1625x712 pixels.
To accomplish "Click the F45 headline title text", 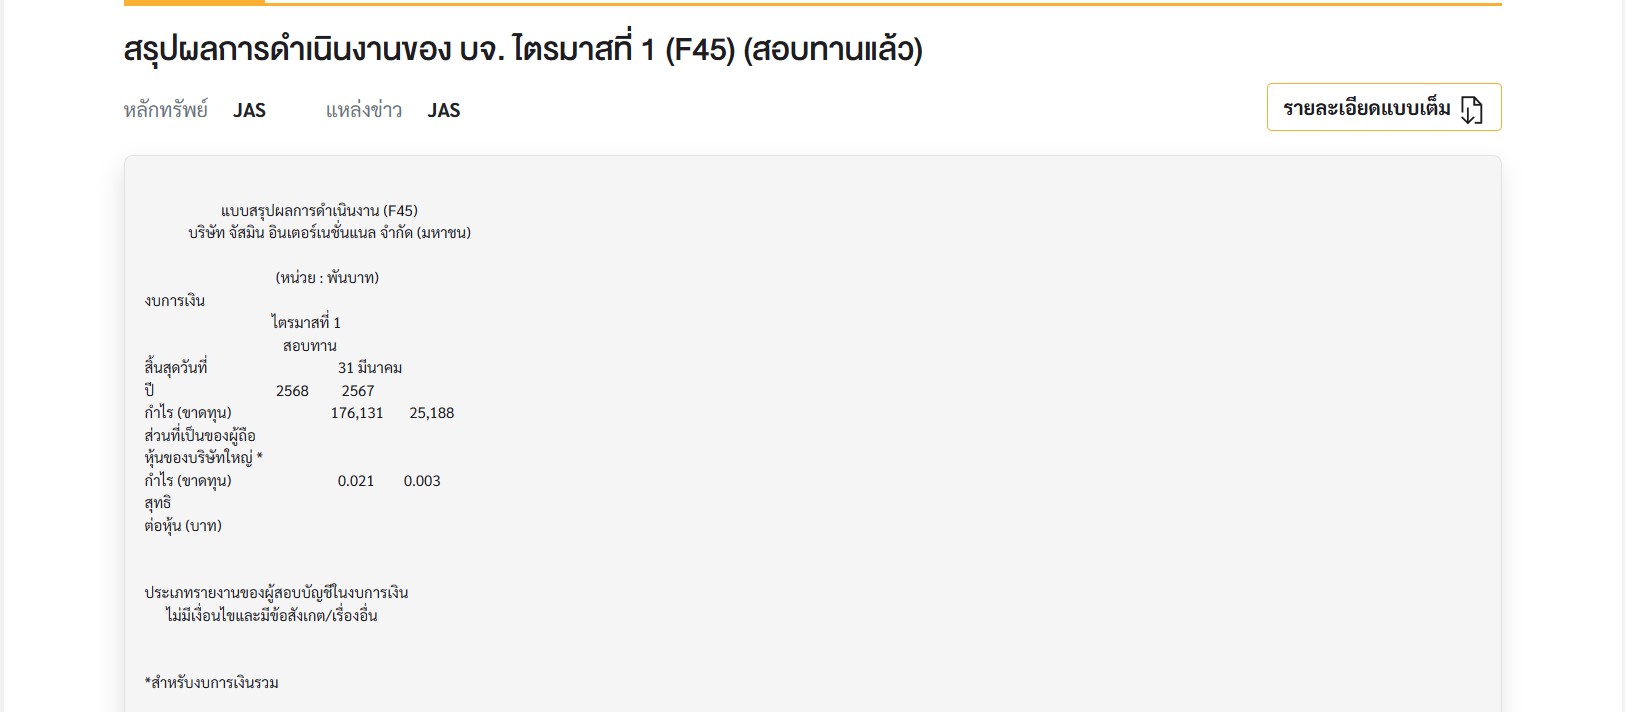I will 523,49.
